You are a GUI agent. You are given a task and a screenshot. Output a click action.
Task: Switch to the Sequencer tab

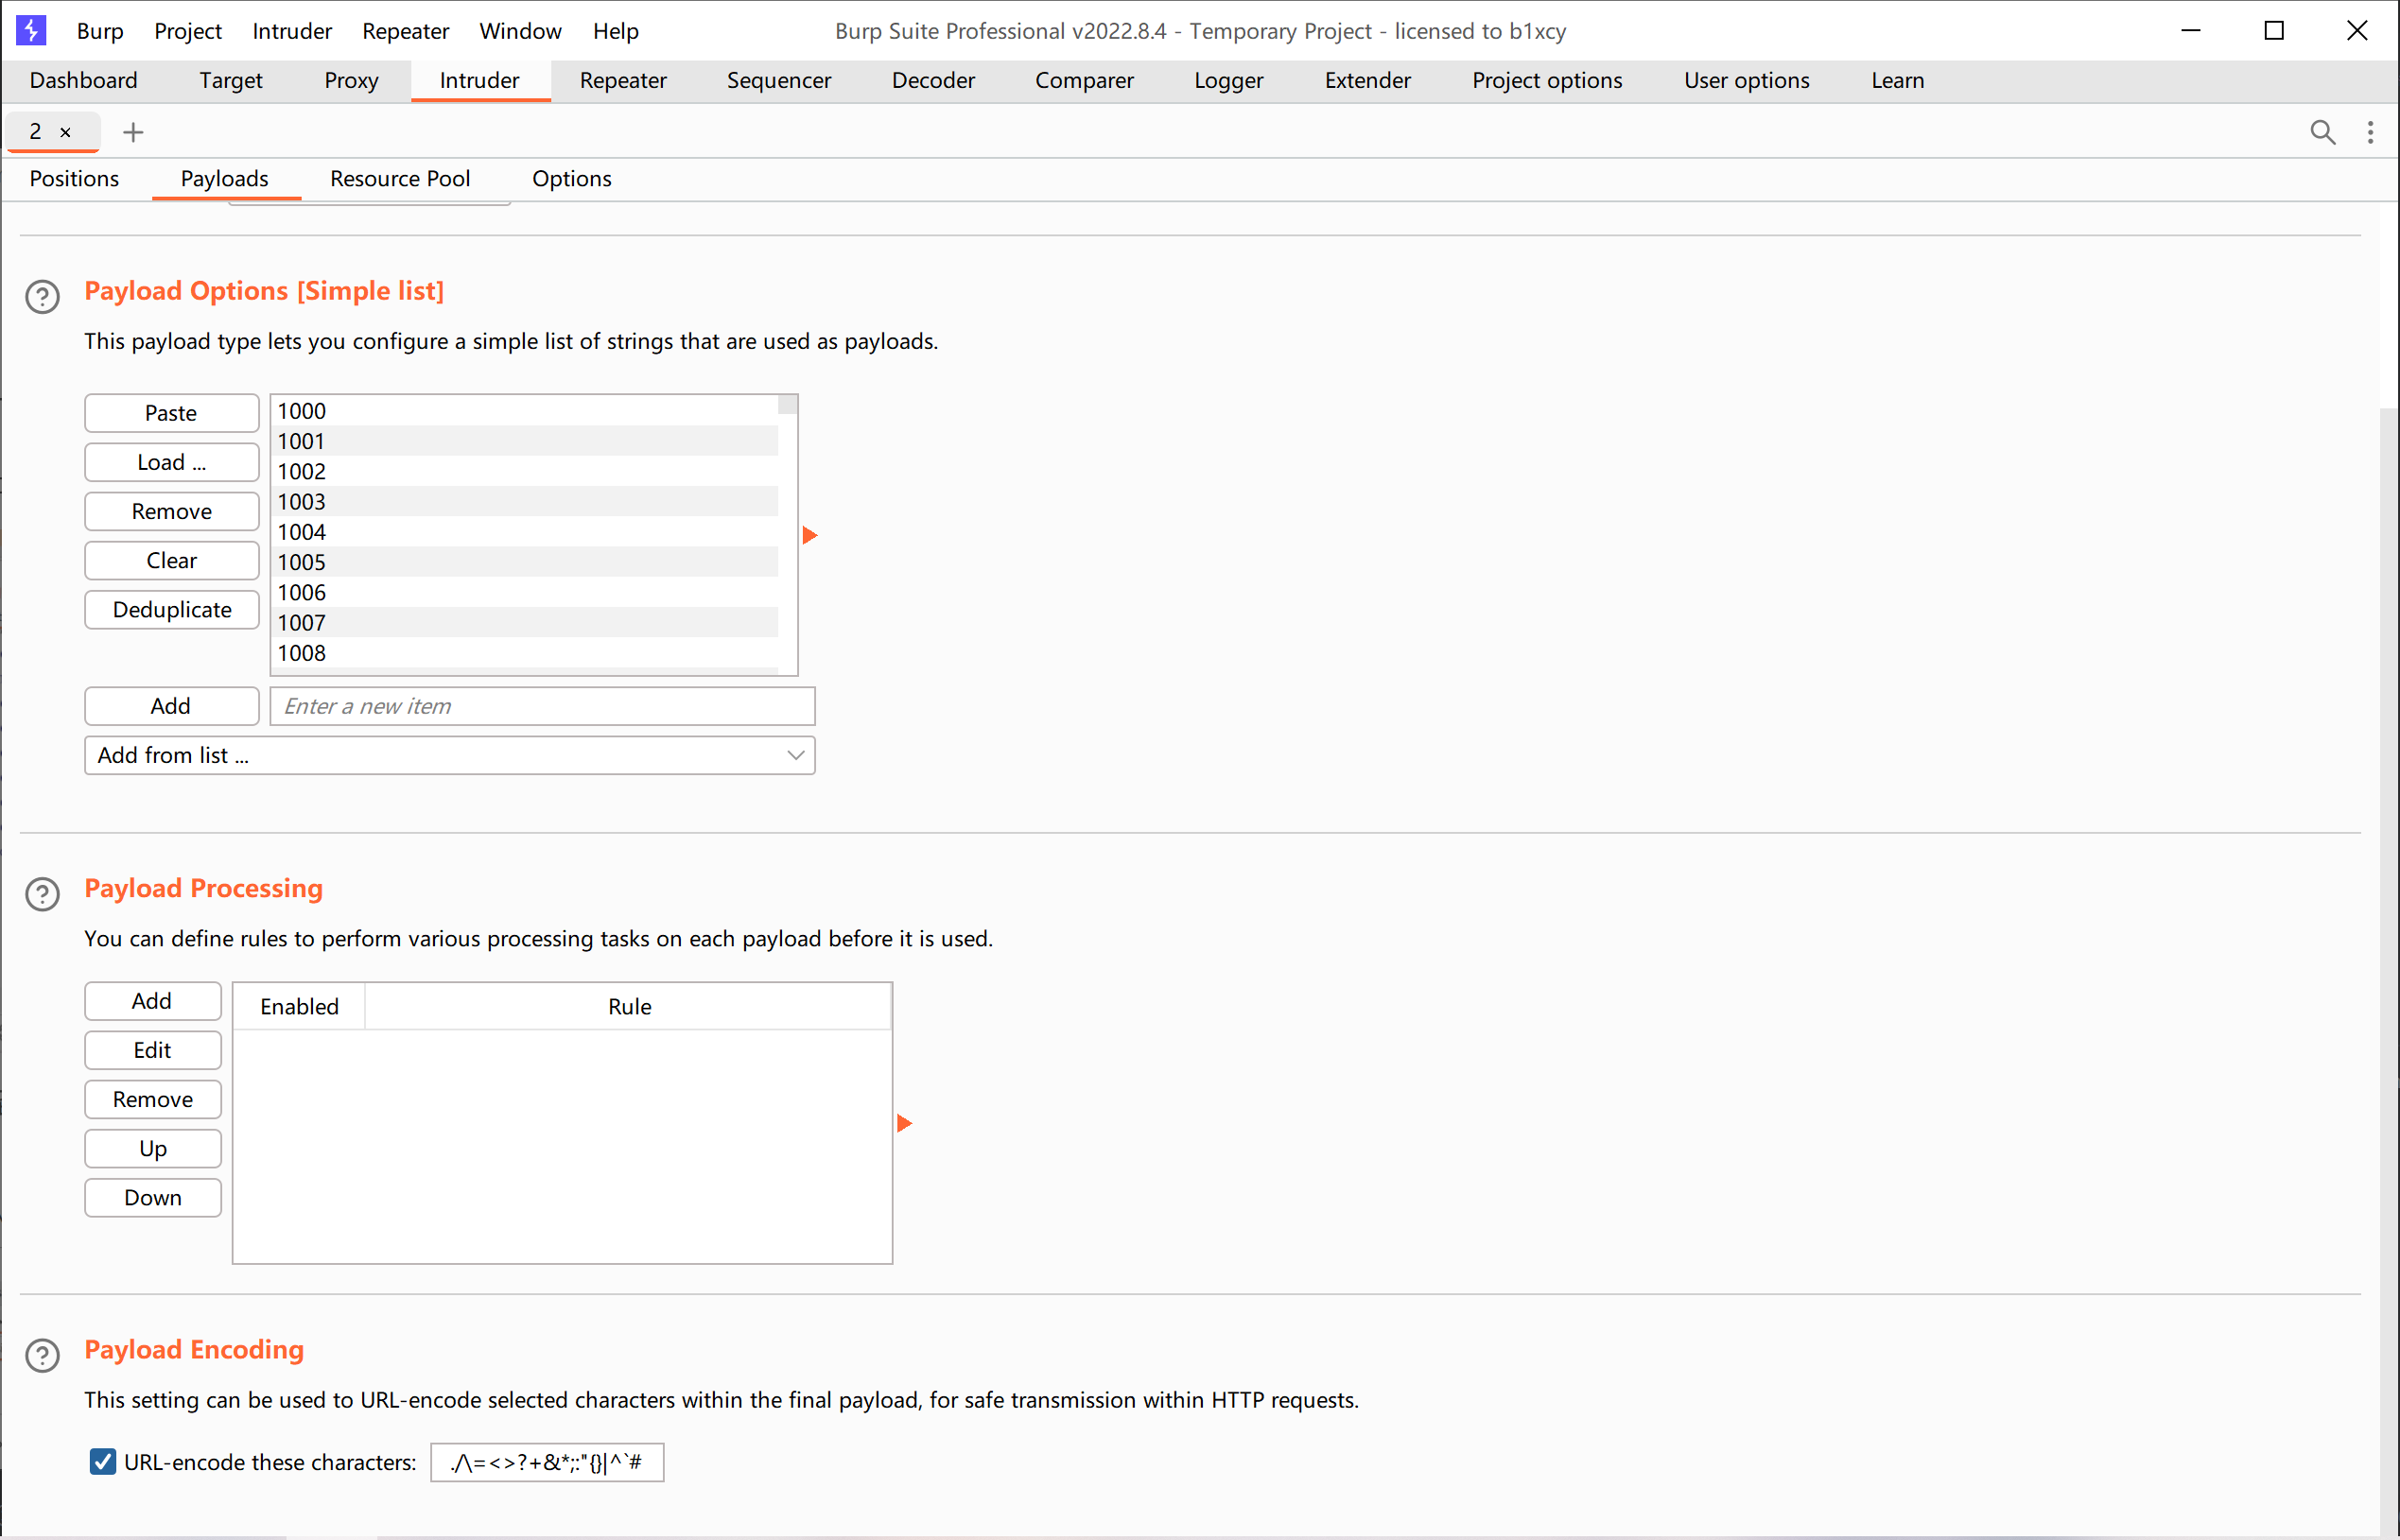pyautogui.click(x=779, y=80)
